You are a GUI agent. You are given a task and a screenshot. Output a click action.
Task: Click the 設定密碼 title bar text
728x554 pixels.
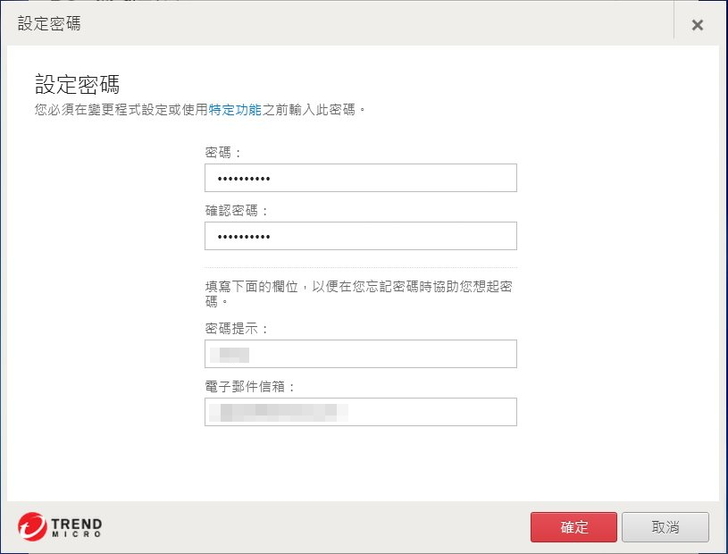pos(49,24)
